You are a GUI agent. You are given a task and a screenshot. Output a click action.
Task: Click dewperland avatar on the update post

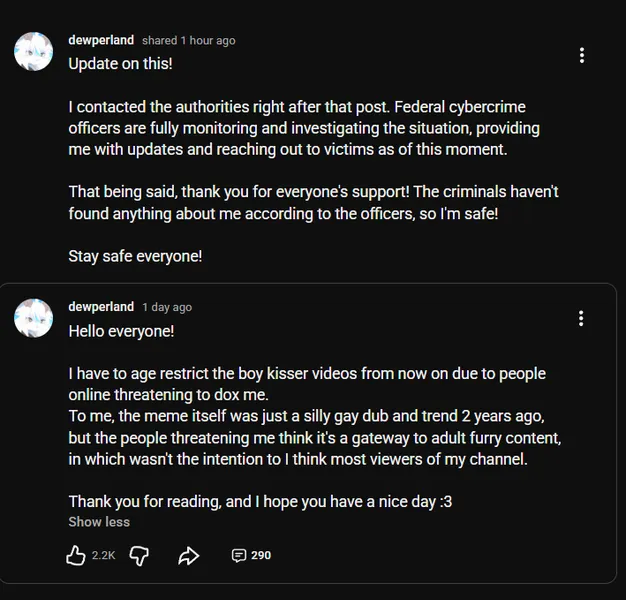[33, 51]
